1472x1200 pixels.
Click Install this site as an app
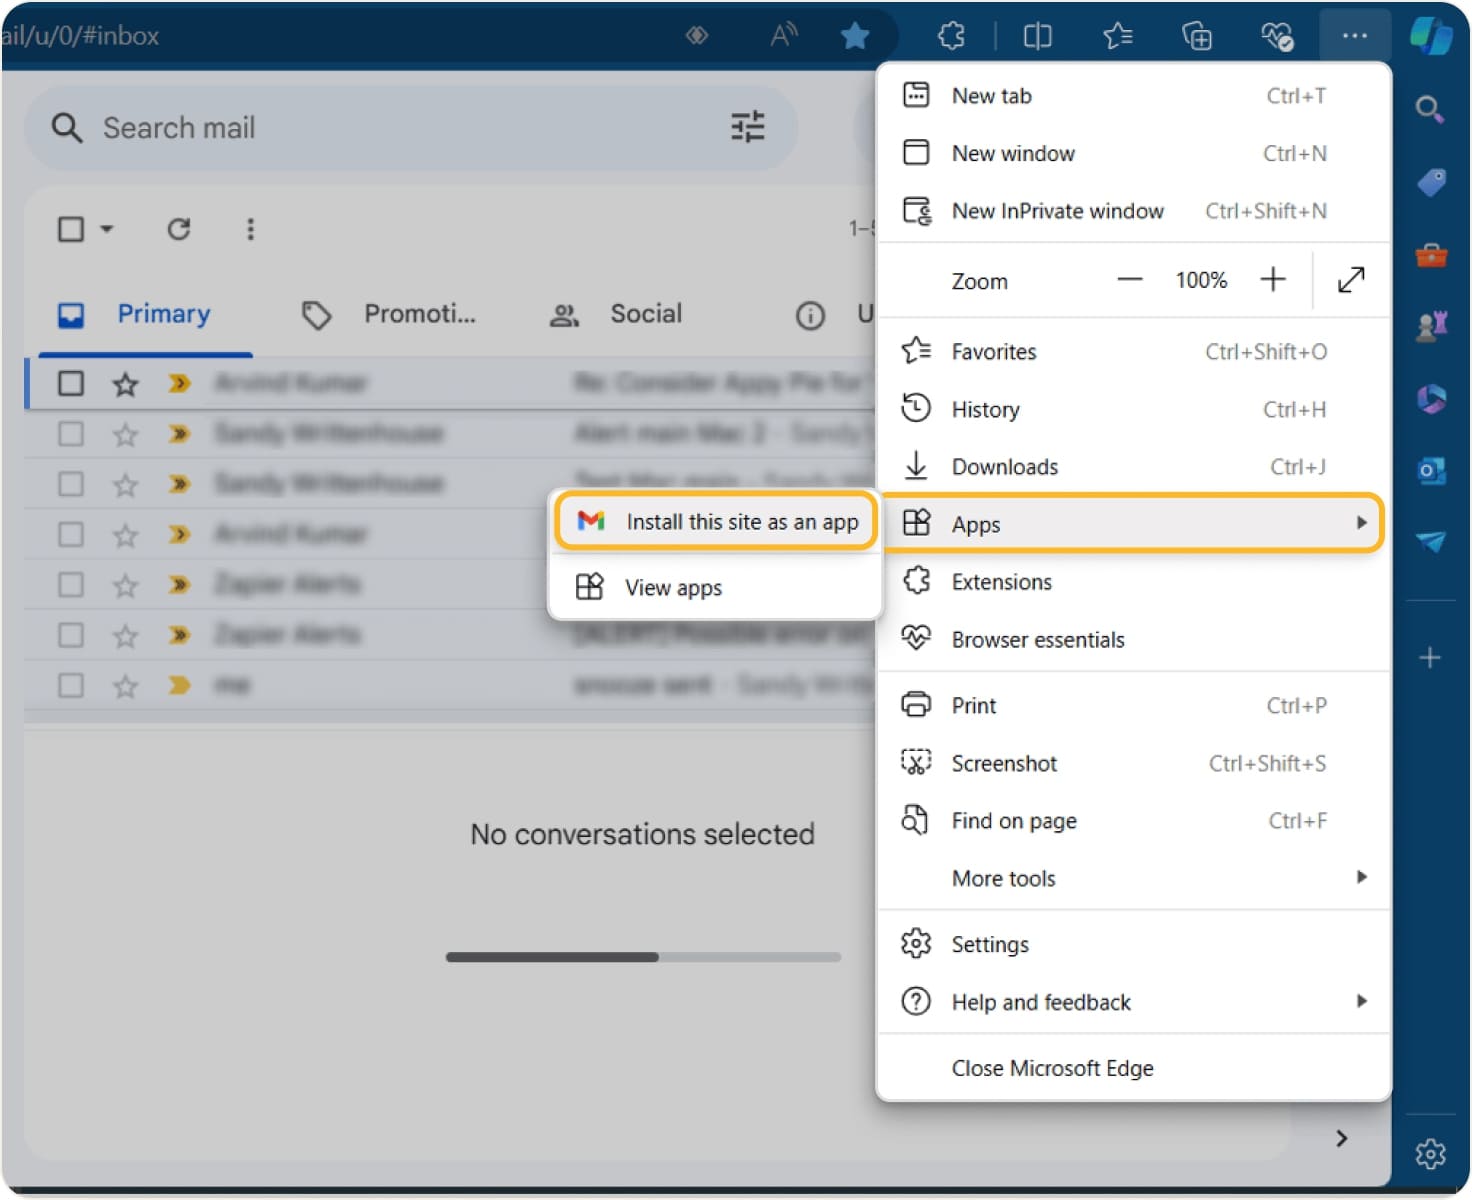tap(742, 521)
